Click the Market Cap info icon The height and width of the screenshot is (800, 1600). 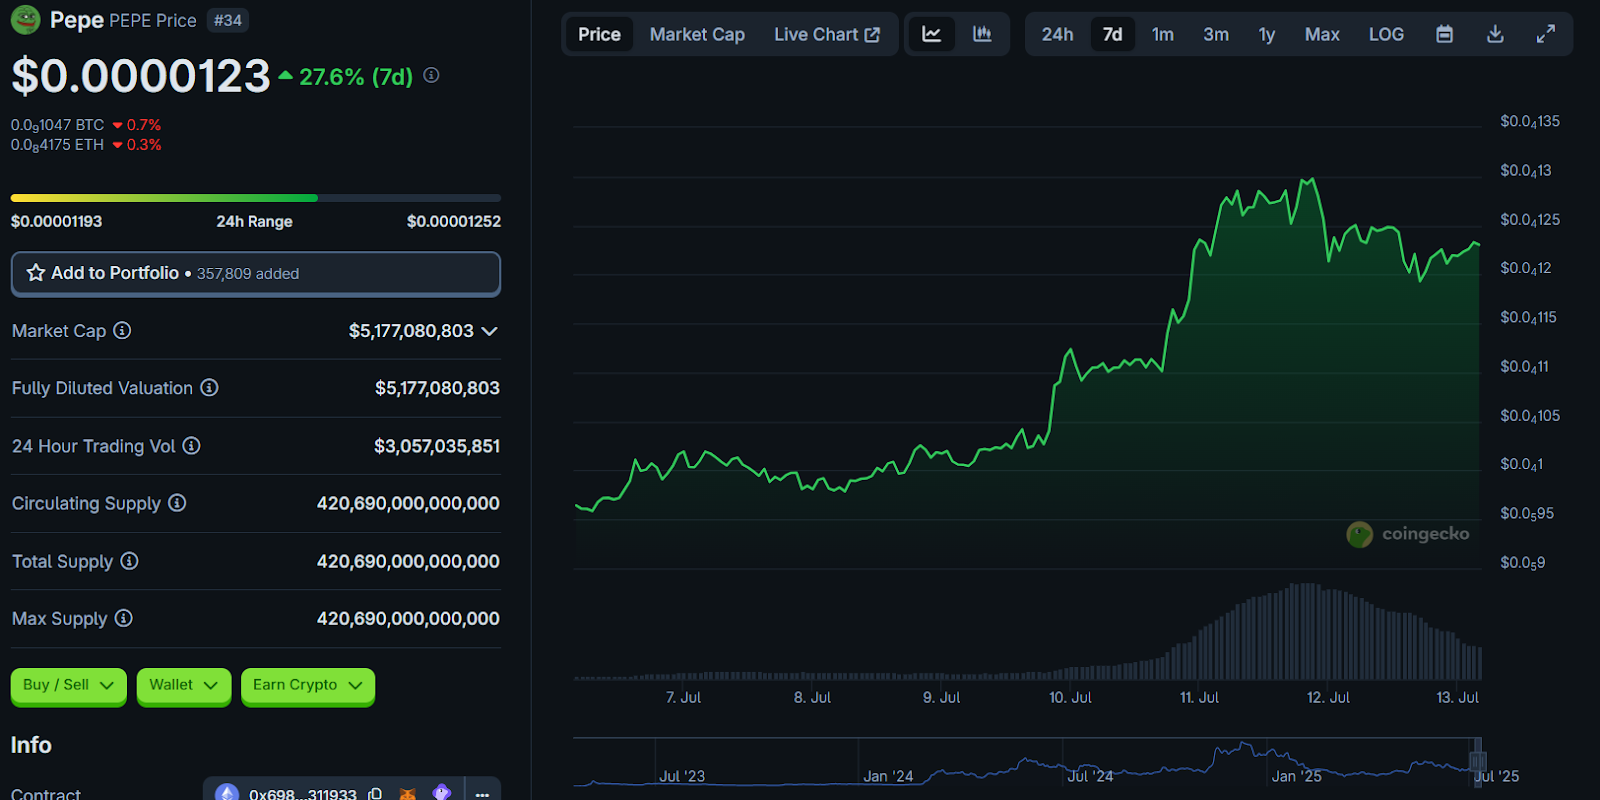(122, 330)
